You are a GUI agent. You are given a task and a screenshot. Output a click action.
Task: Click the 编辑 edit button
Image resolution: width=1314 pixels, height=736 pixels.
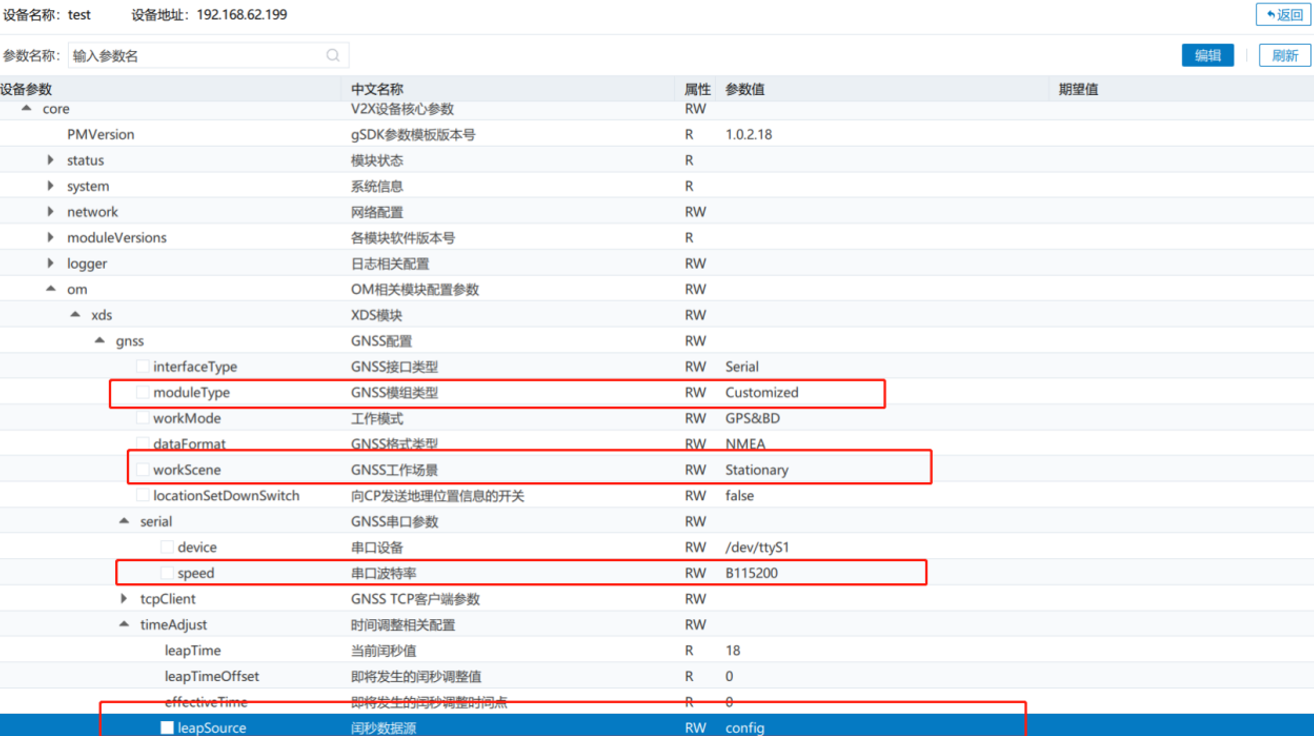click(1207, 56)
